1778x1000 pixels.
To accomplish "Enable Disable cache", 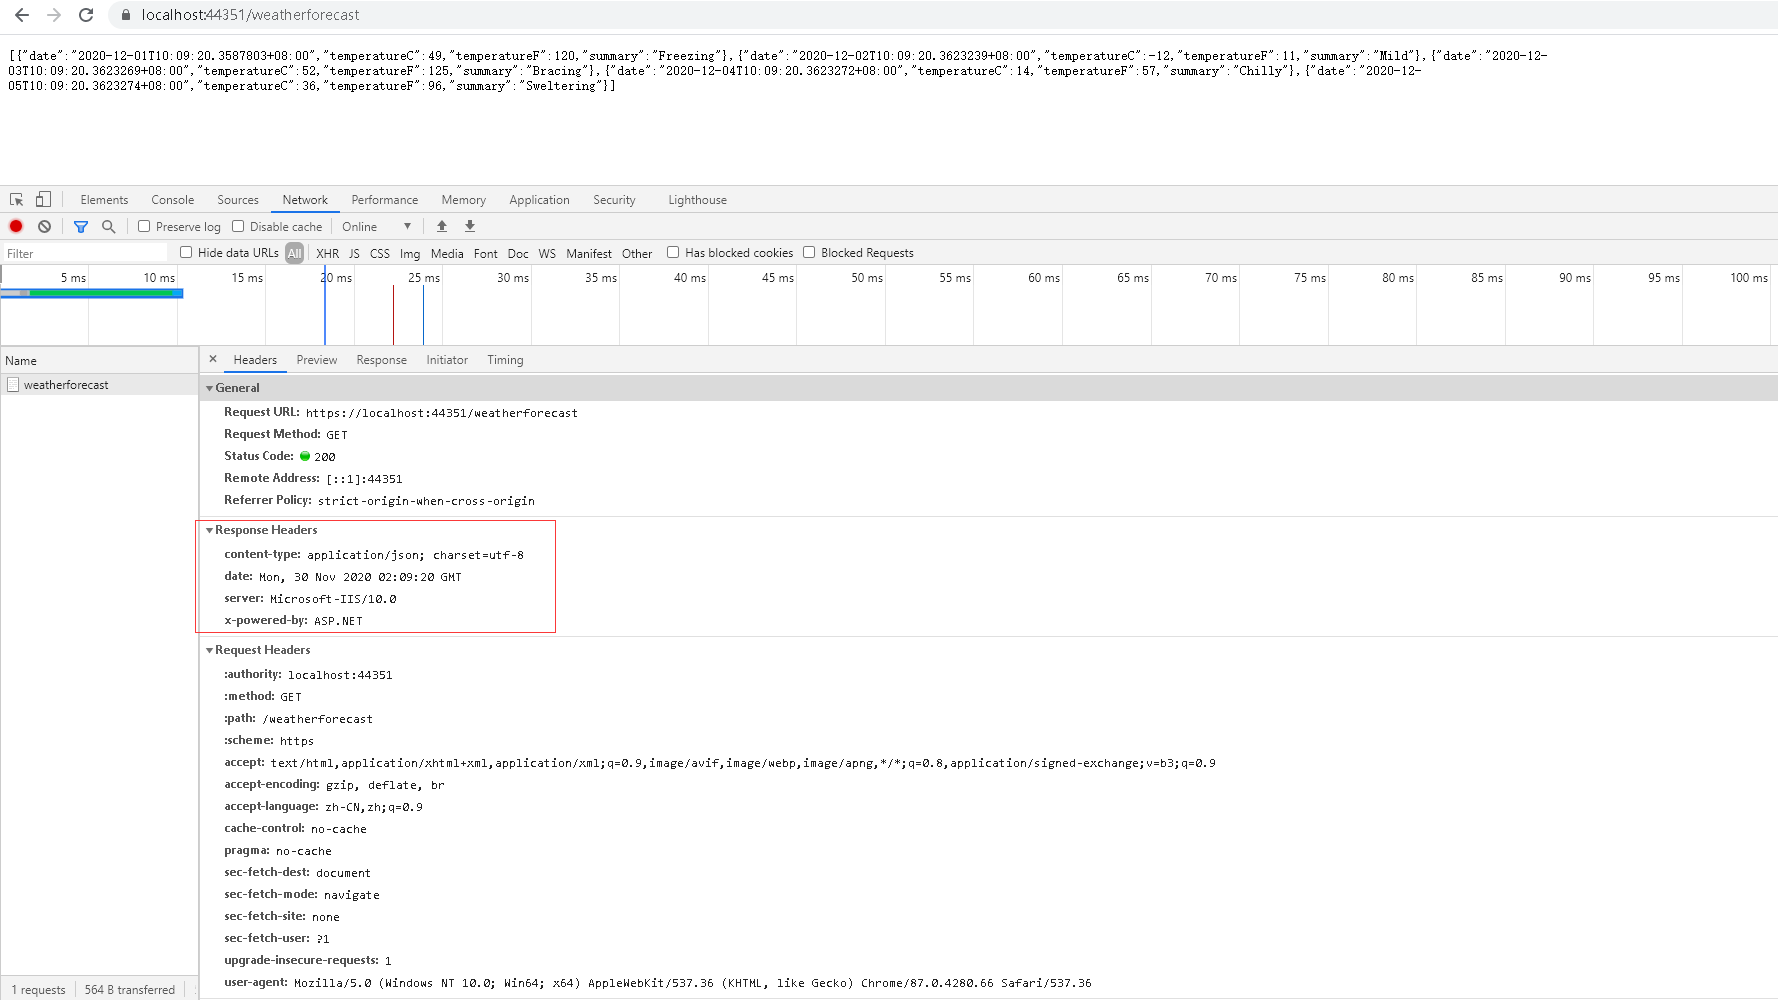I will point(237,226).
